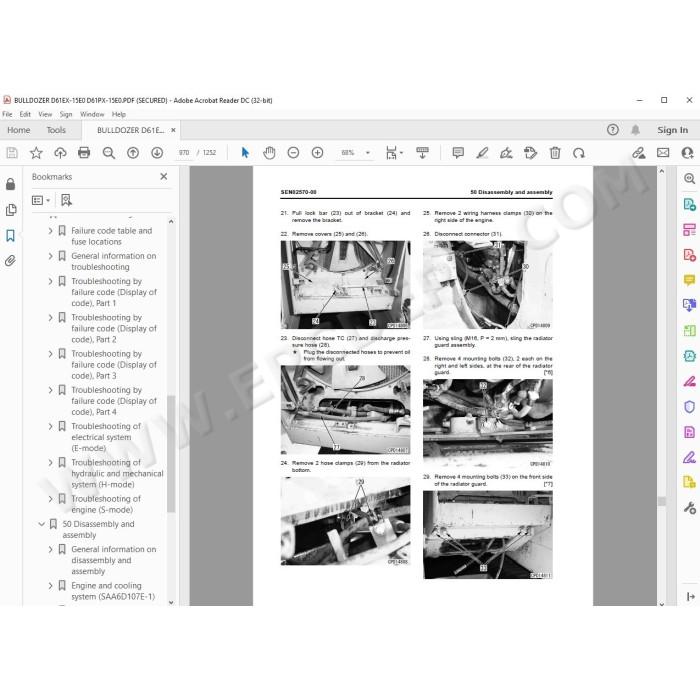Activate the Hand pan tool
700x700 pixels.
(x=269, y=153)
